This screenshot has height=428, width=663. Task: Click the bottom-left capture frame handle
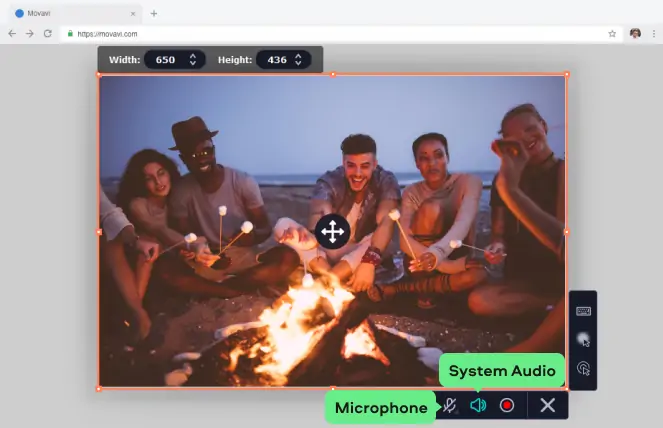[99, 389]
